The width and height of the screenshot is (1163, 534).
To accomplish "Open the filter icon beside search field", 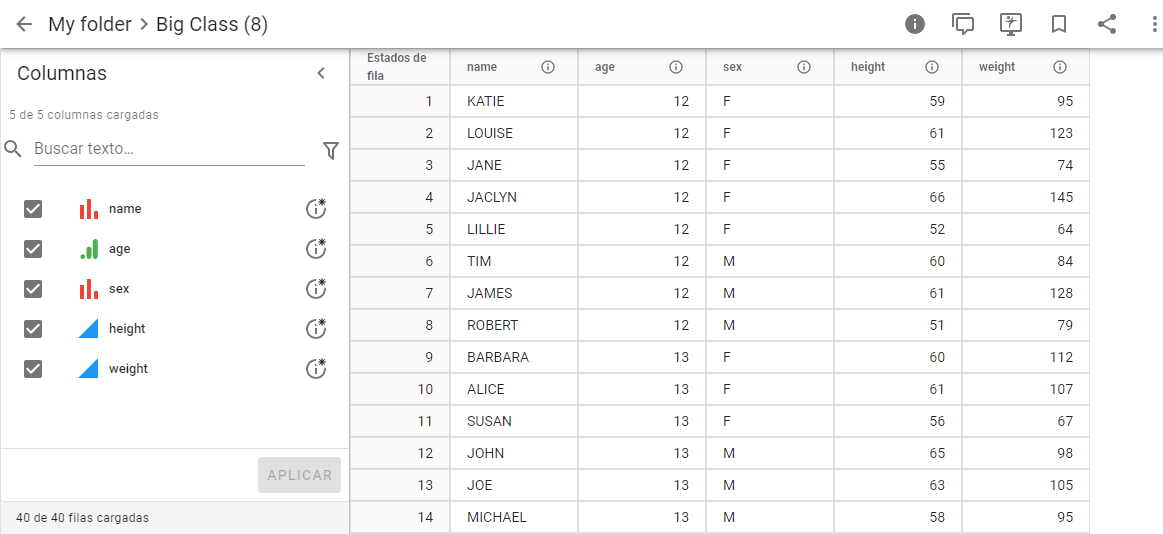I will pos(331,150).
